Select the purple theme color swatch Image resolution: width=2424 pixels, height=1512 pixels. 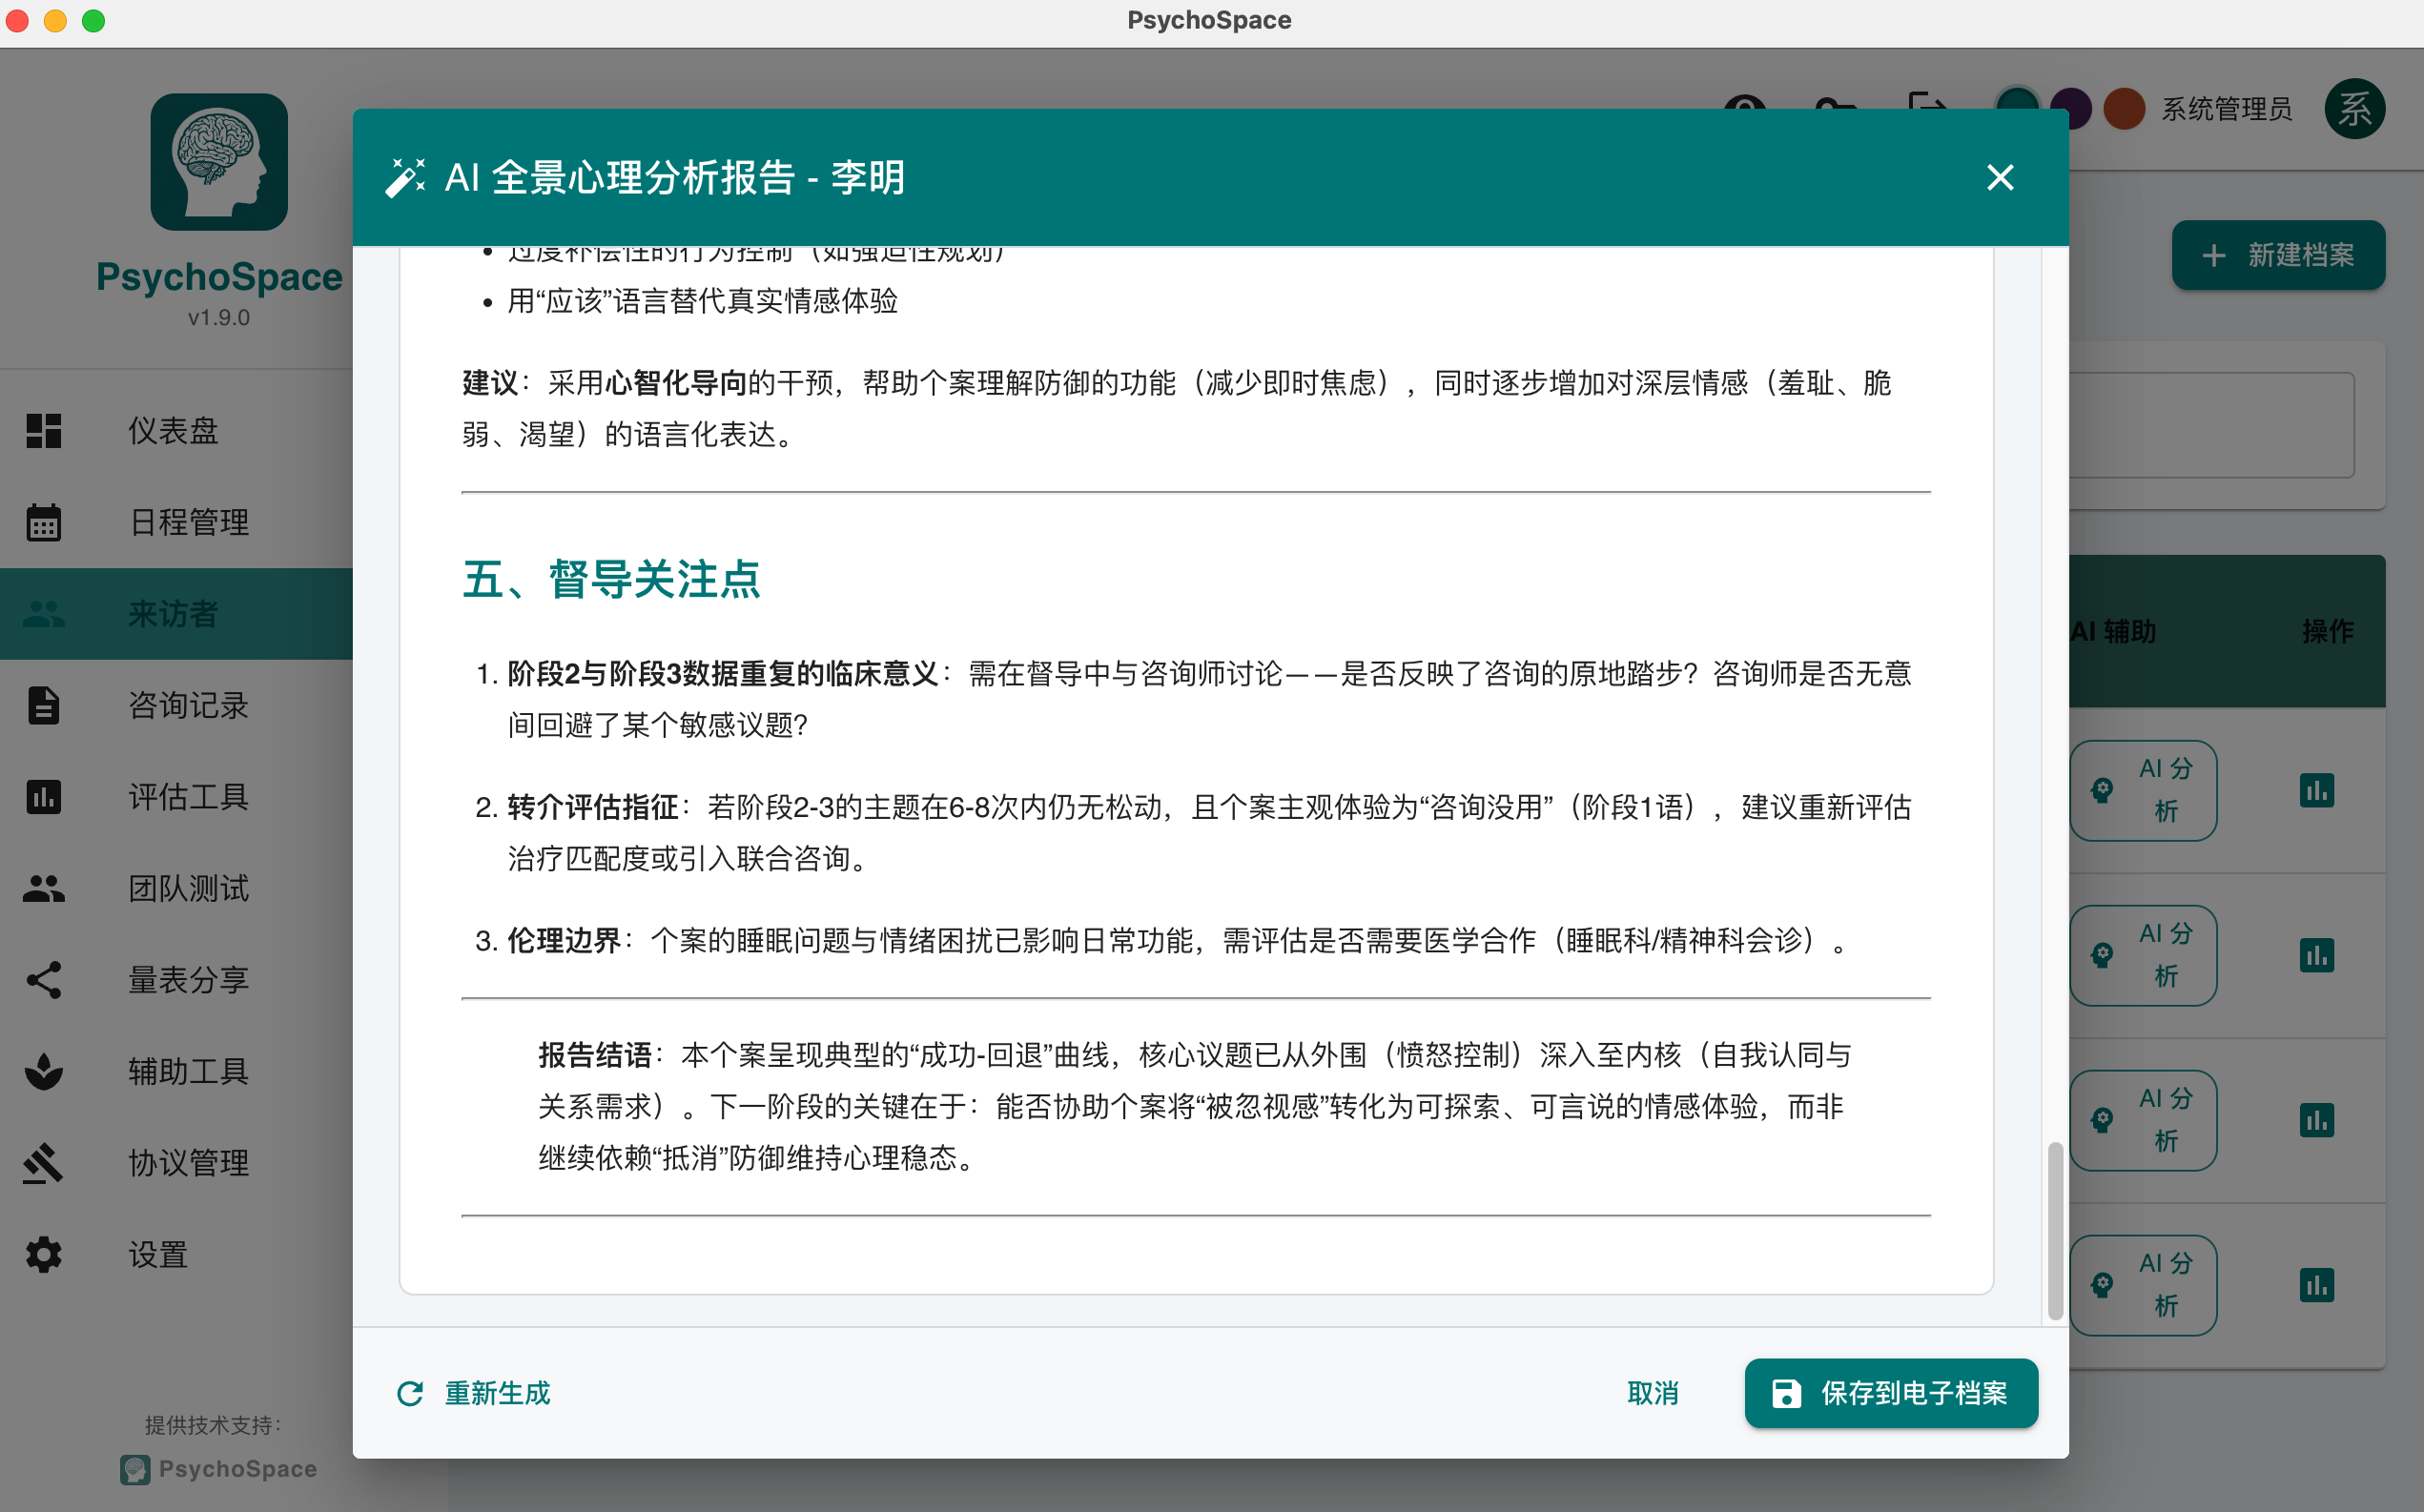[x=2071, y=109]
